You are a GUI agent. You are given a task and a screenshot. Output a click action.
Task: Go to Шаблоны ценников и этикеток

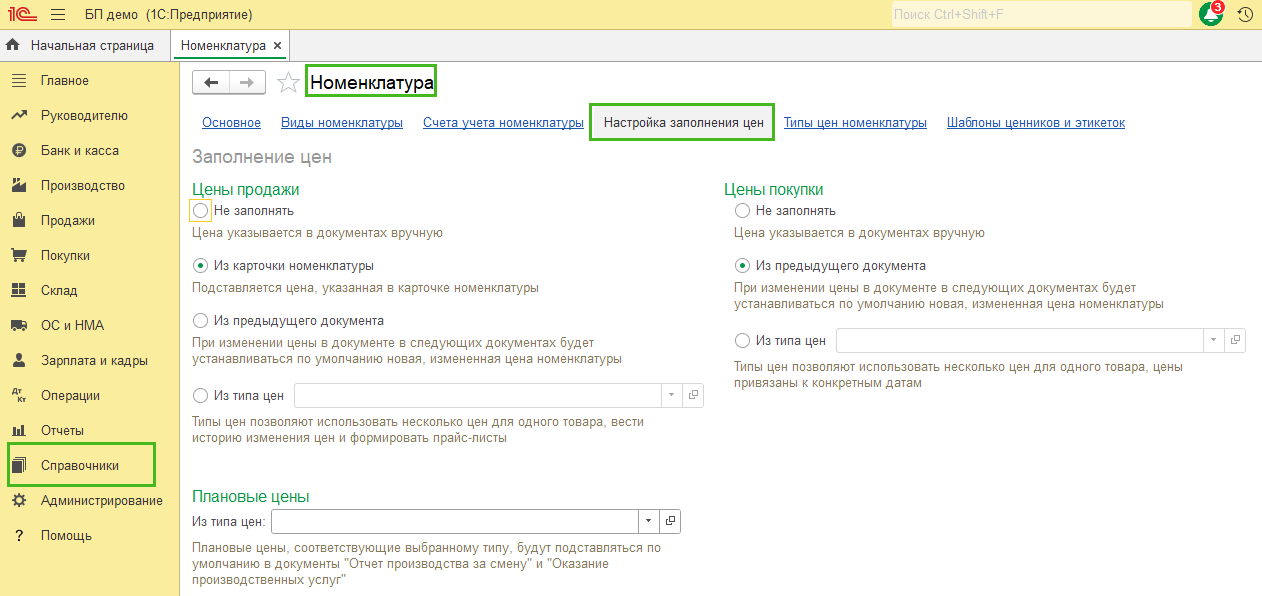pyautogui.click(x=1035, y=123)
